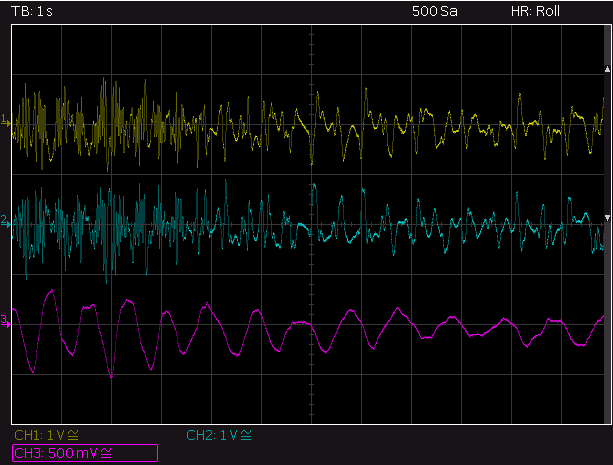Click the TB: 1 s timebase readout
The height and width of the screenshot is (465, 613).
coord(32,11)
